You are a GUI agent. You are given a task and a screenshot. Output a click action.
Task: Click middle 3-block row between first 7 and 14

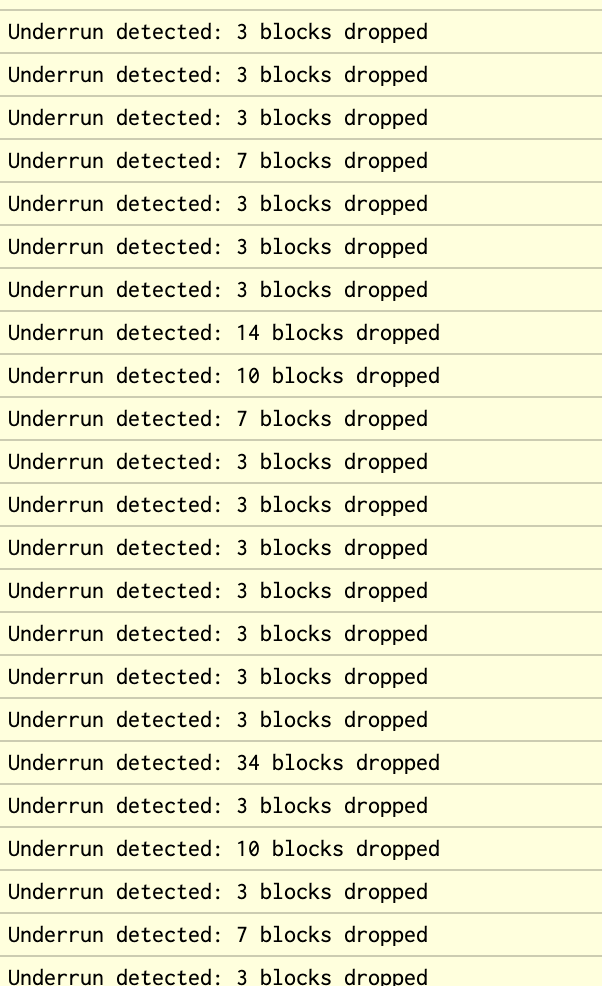[x=218, y=247]
